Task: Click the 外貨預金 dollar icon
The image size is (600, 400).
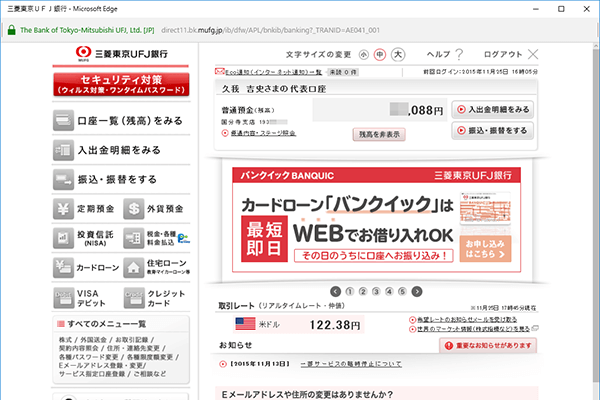Action: point(134,209)
